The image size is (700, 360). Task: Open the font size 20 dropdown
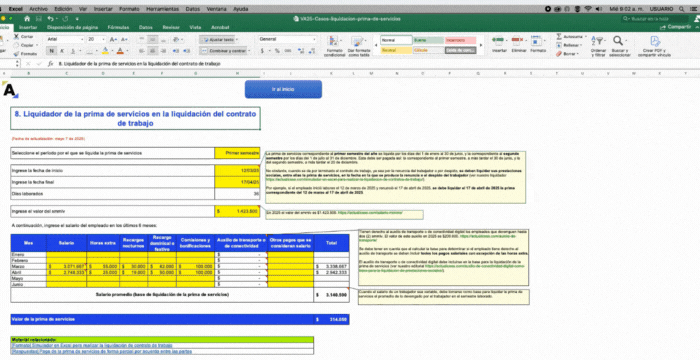(x=104, y=39)
